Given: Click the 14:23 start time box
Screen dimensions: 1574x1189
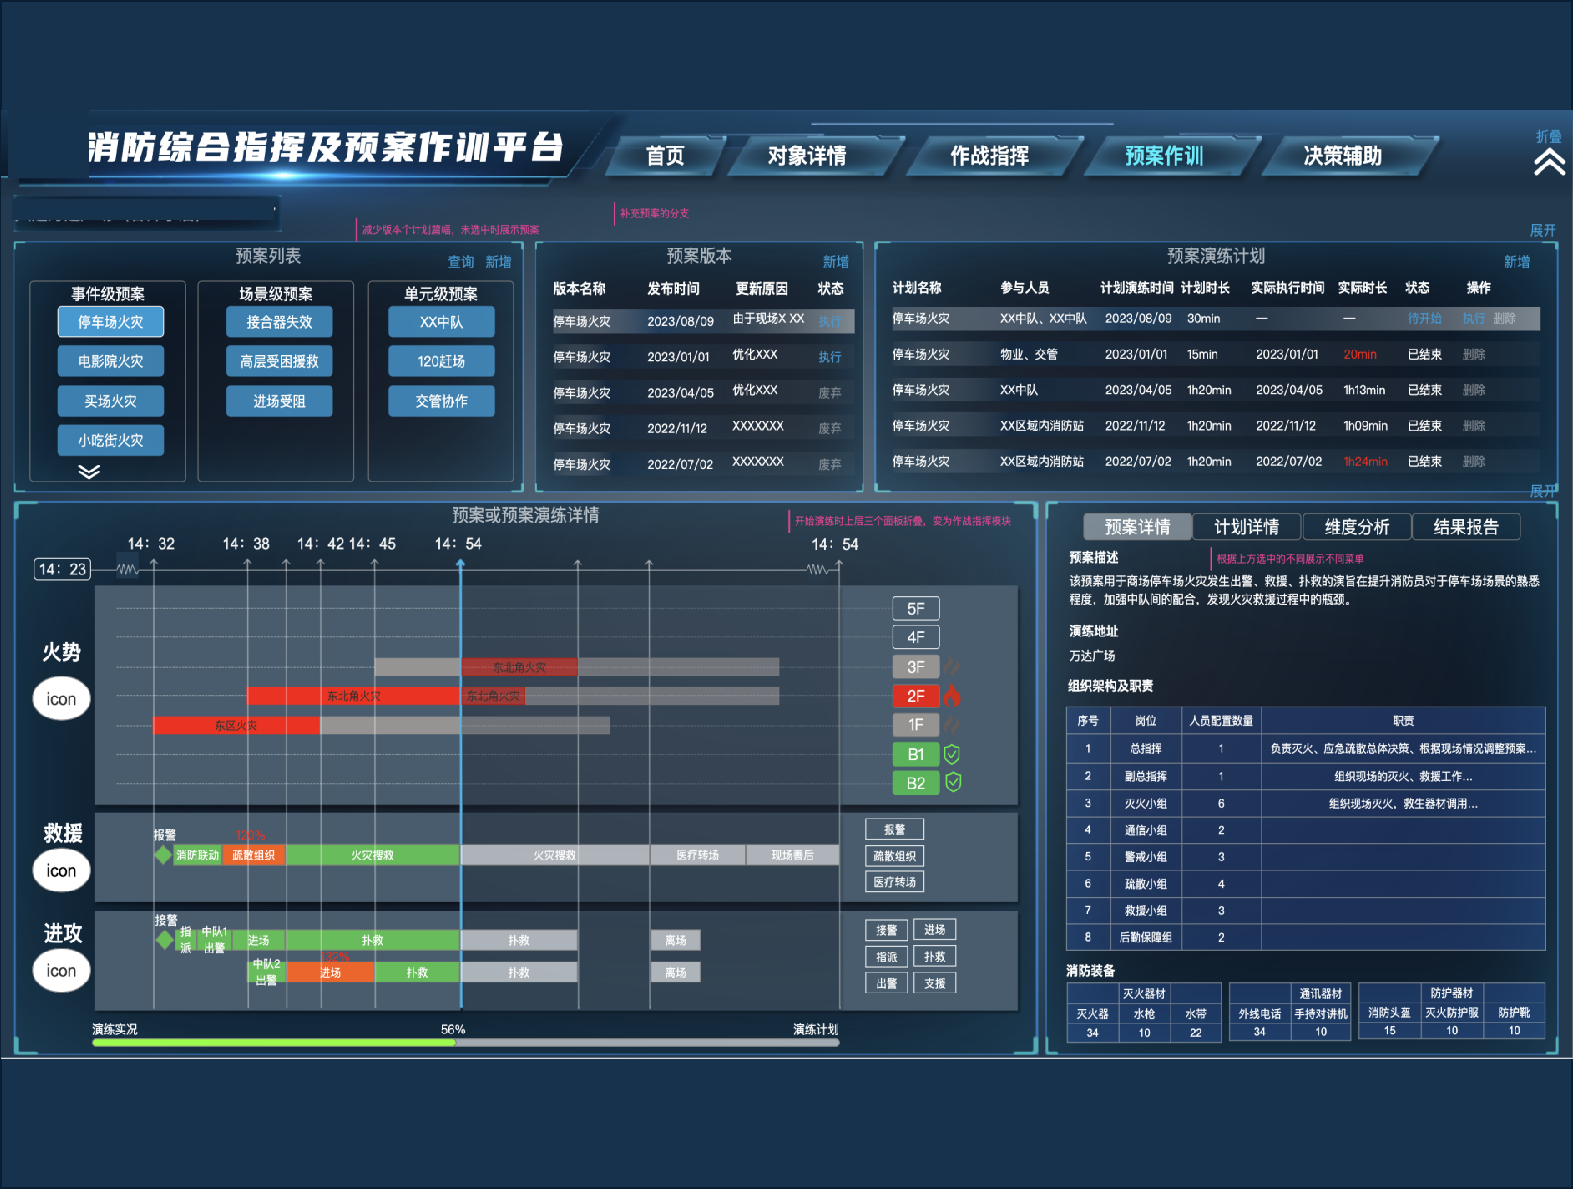Looking at the screenshot, I should click(x=62, y=569).
